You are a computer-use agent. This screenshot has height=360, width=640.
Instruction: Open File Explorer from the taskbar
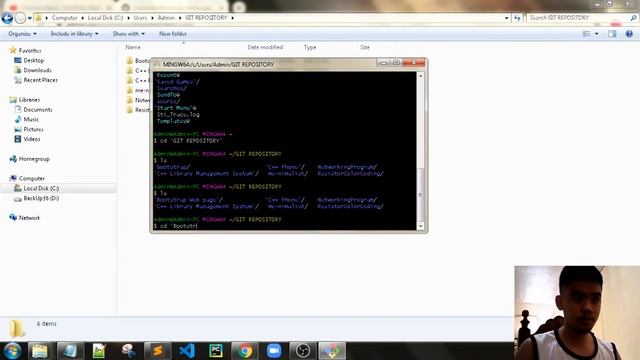[40, 351]
